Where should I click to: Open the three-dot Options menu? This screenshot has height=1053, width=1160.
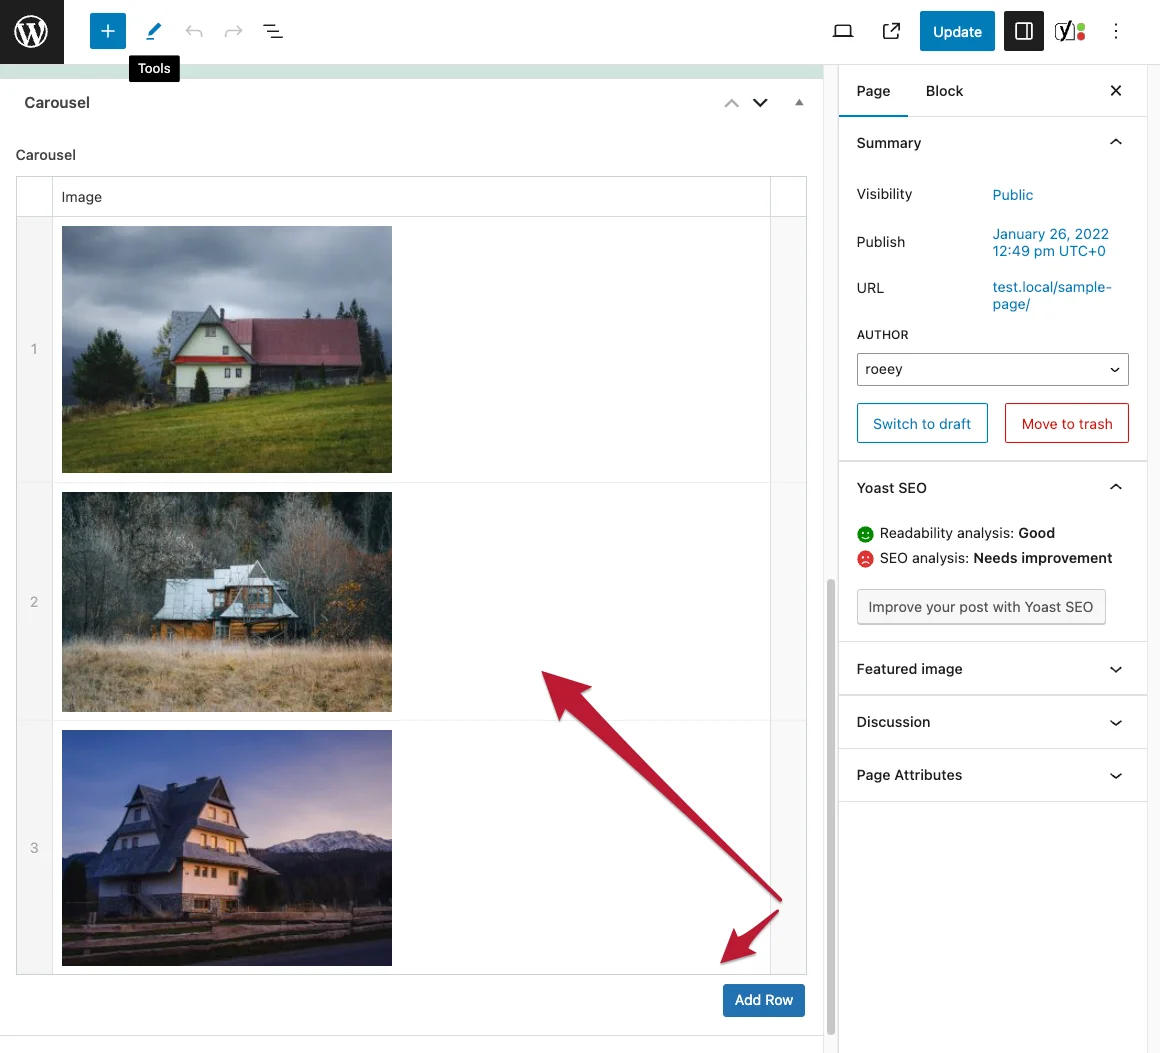[x=1116, y=31]
